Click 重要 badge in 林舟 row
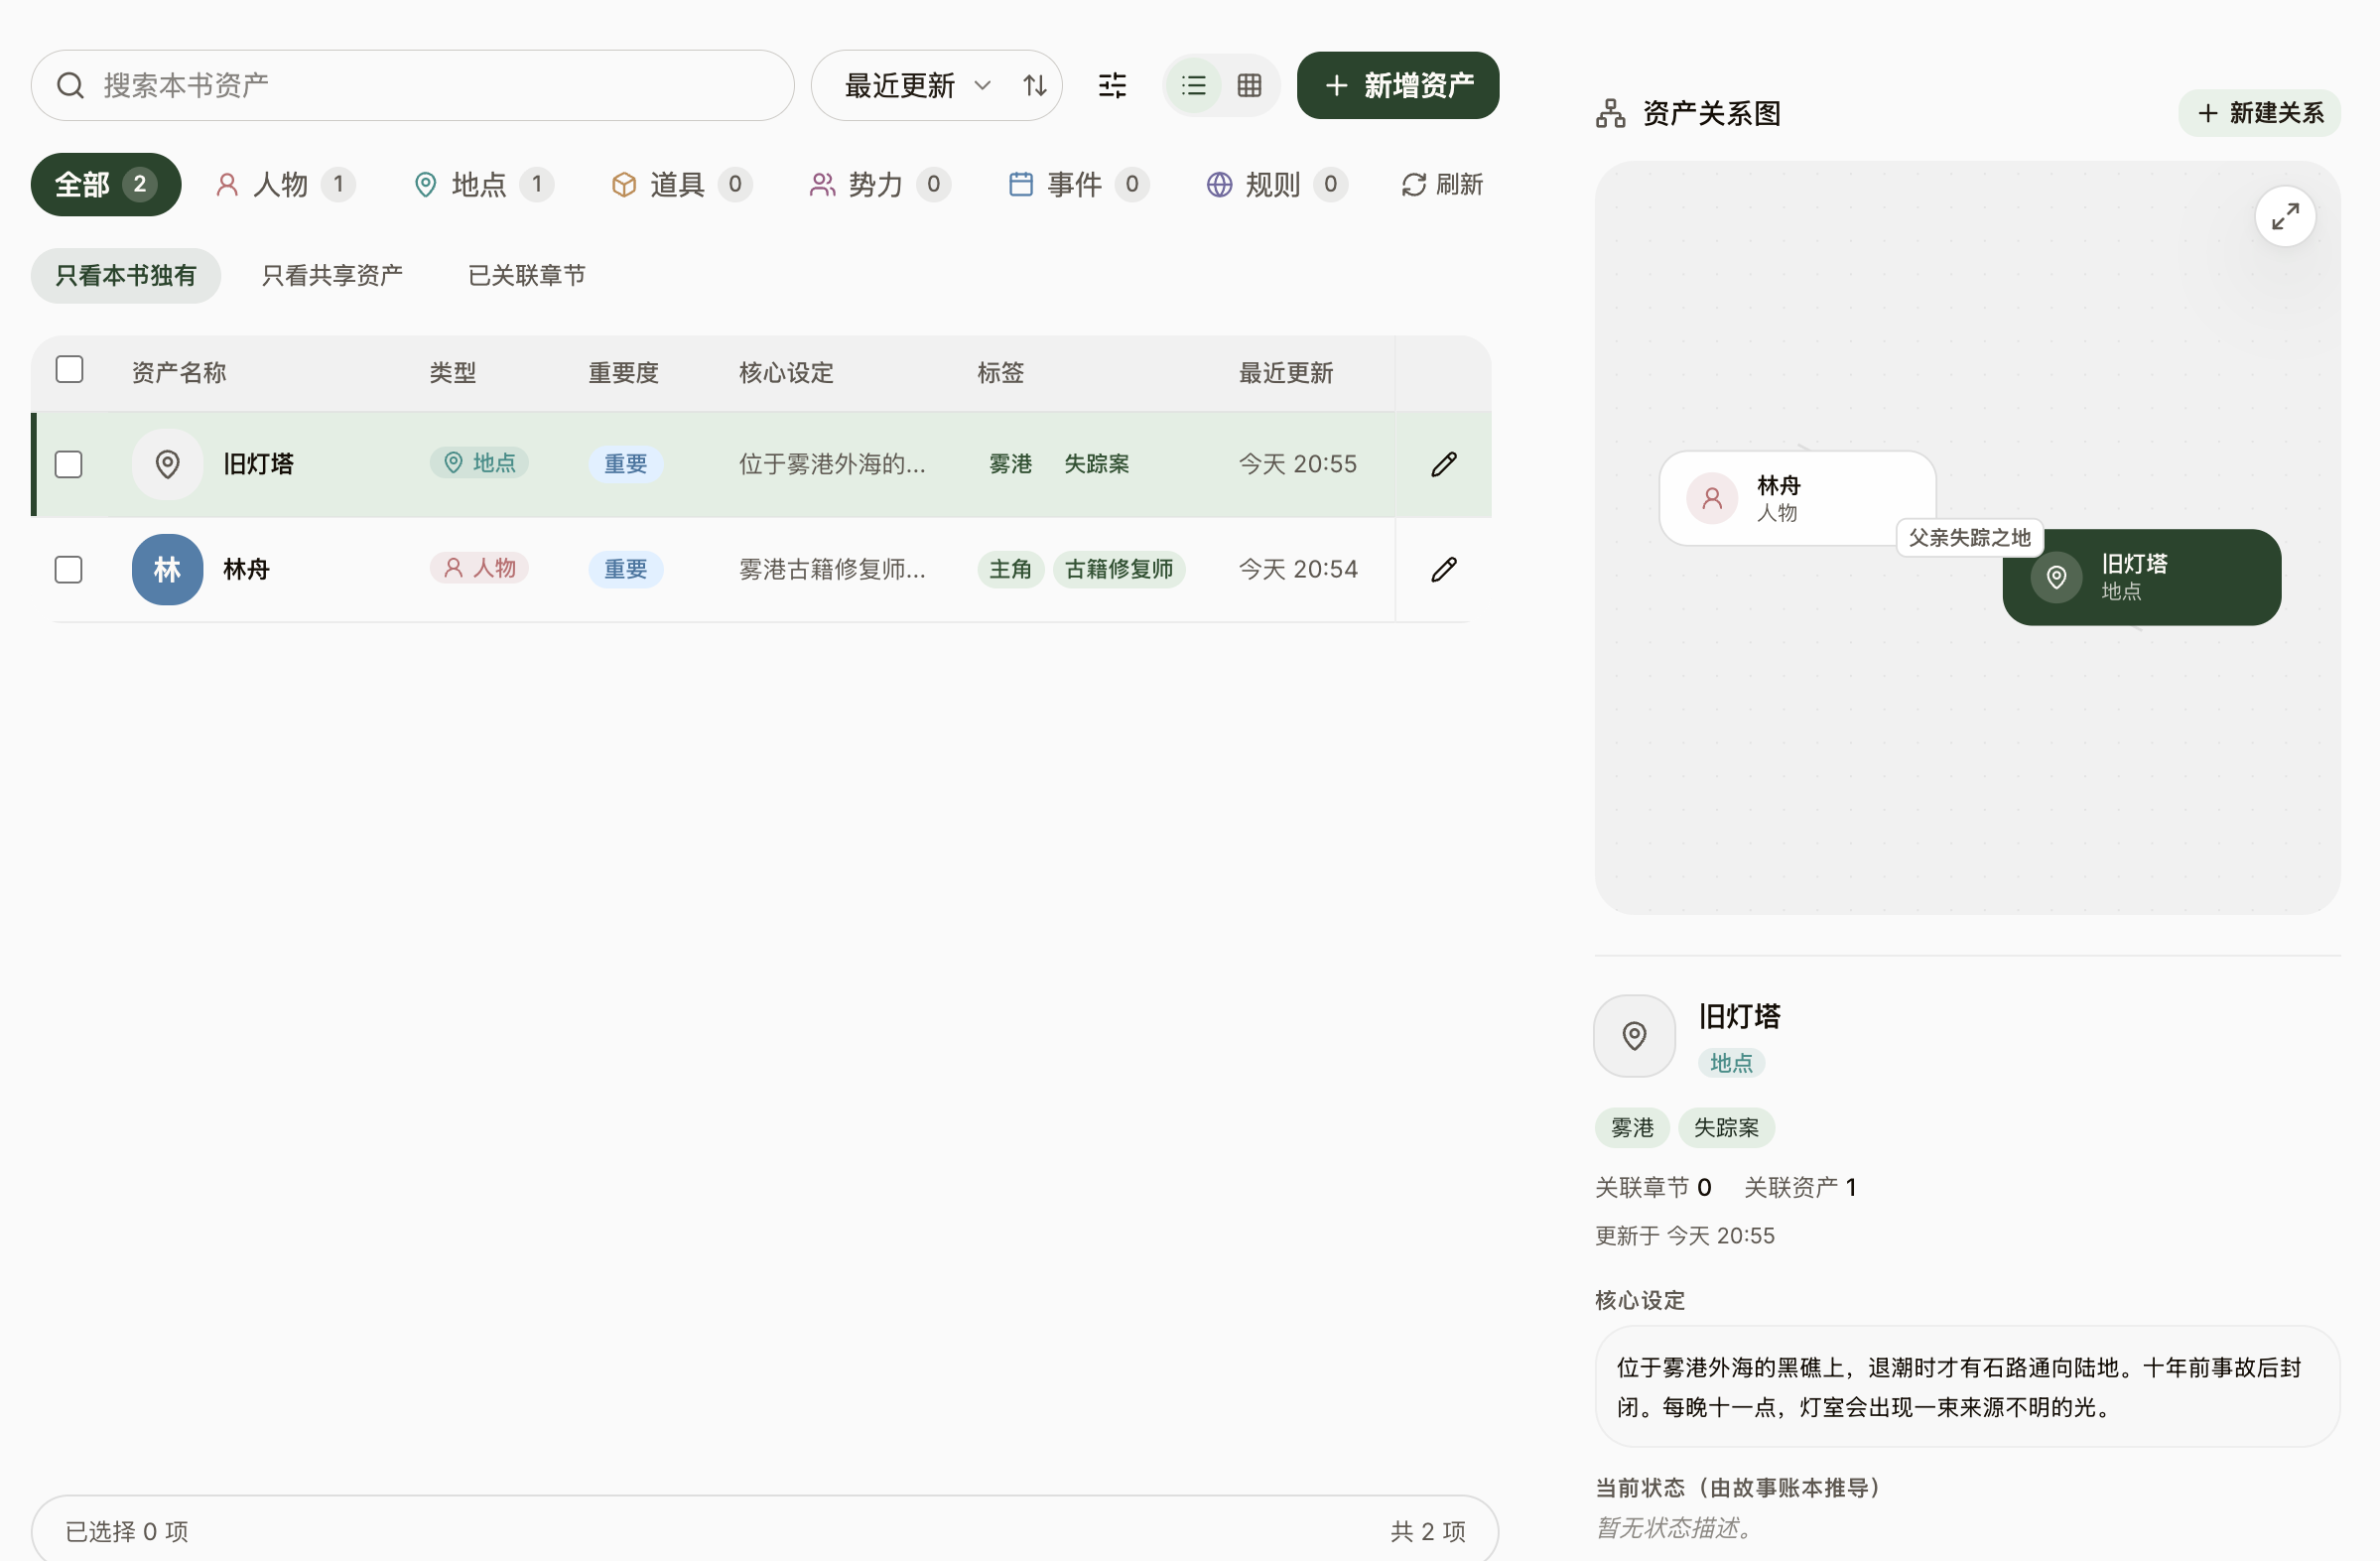The image size is (2380, 1561). pyautogui.click(x=625, y=569)
